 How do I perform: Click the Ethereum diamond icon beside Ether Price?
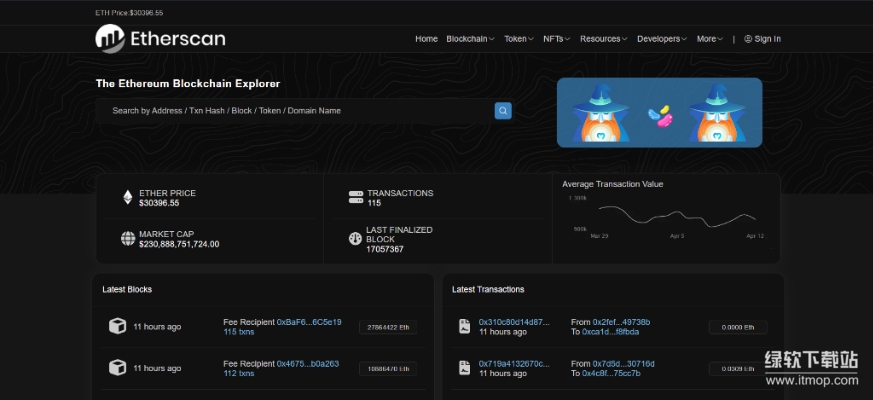tap(128, 197)
